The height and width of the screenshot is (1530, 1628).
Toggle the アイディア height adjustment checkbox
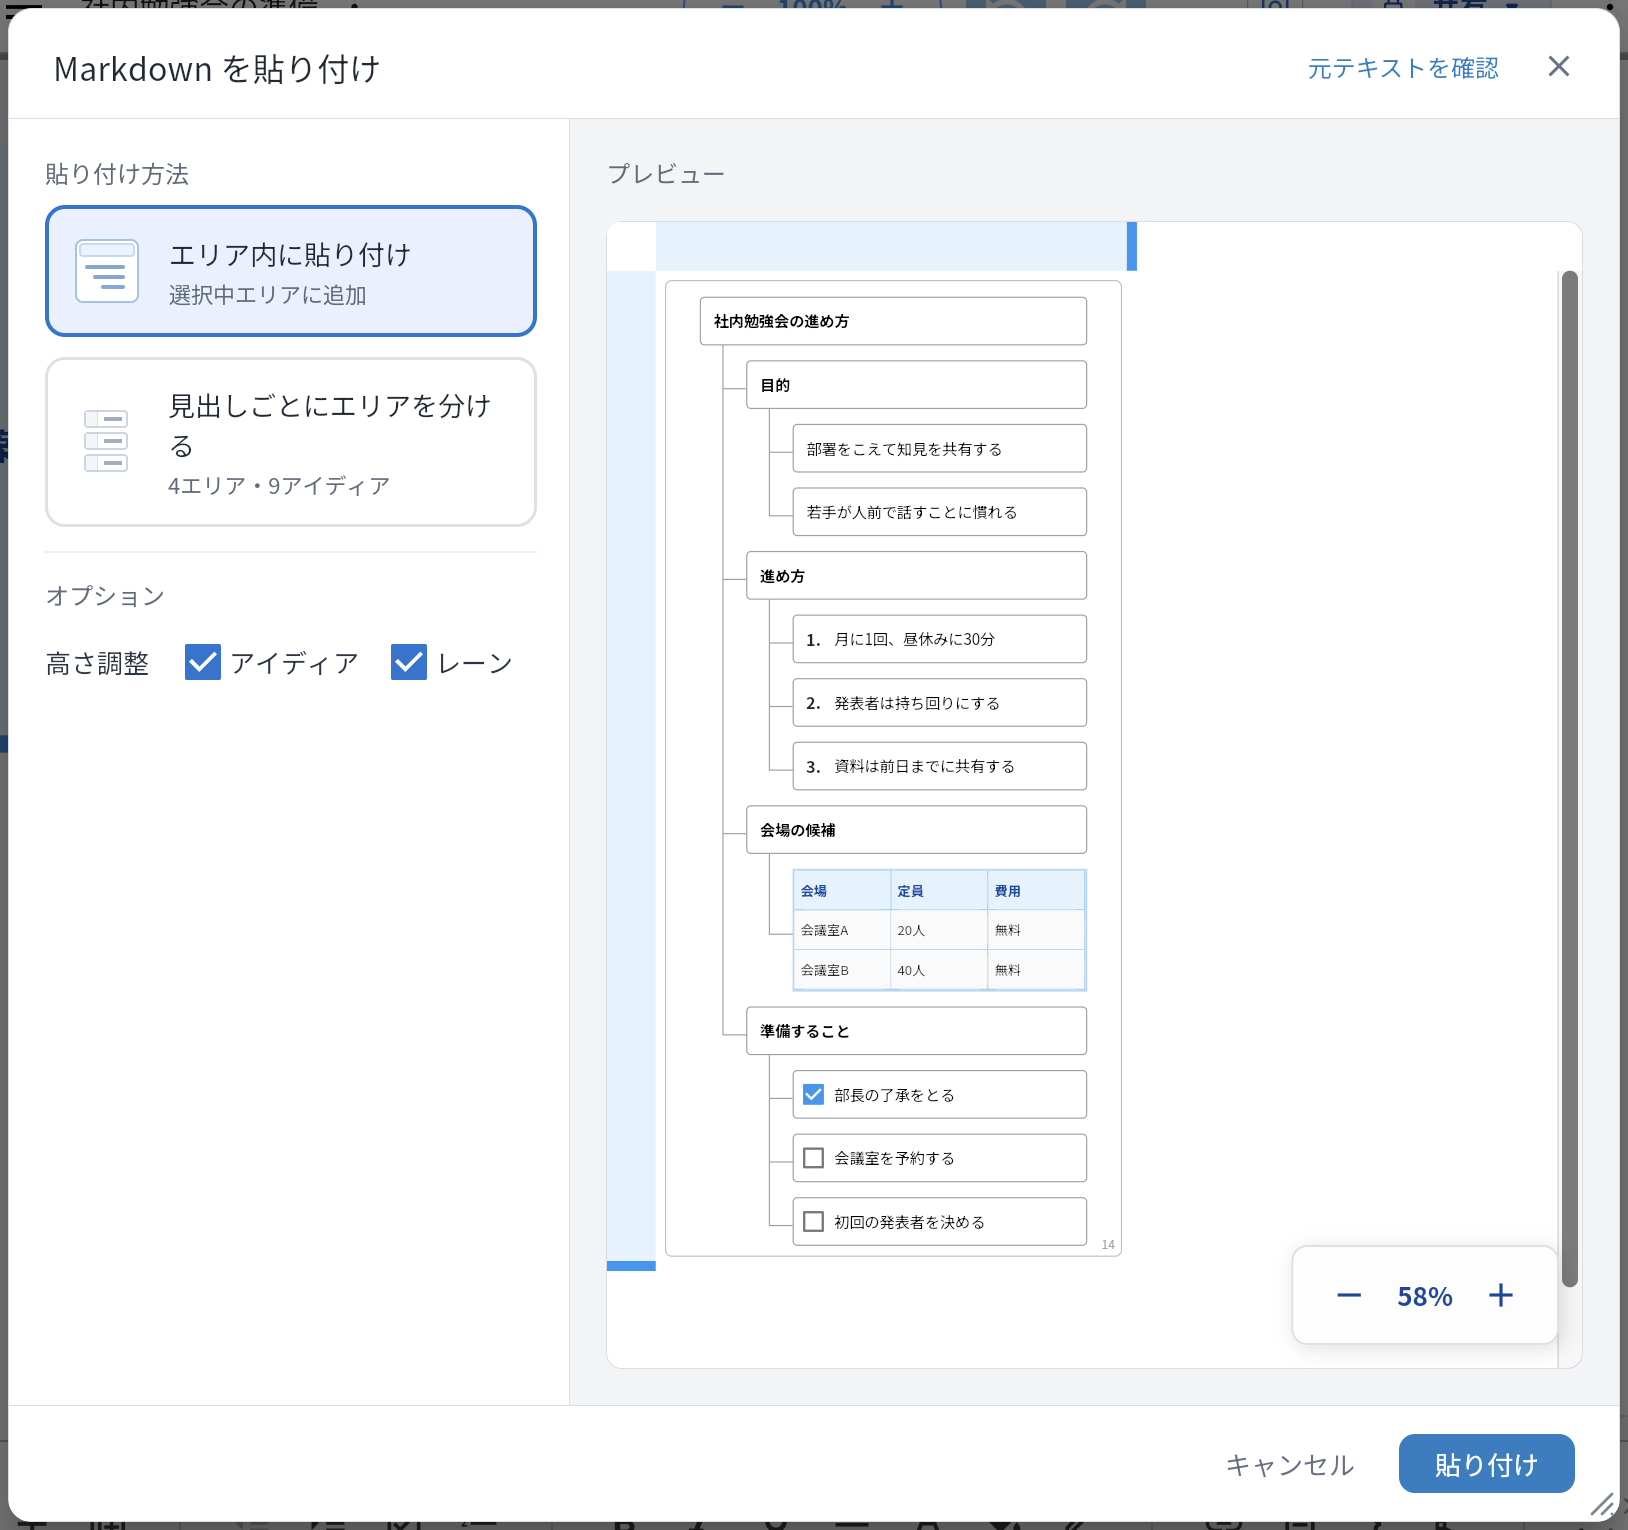pyautogui.click(x=203, y=662)
